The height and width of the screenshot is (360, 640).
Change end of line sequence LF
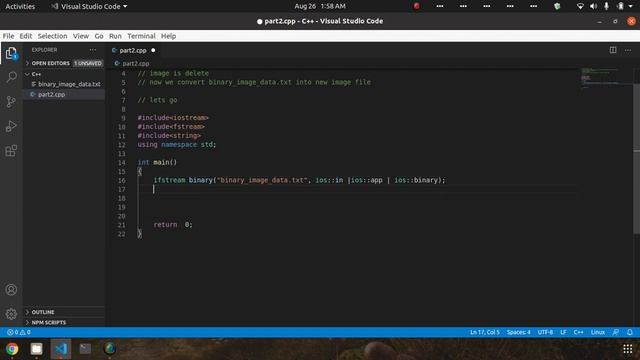click(563, 332)
